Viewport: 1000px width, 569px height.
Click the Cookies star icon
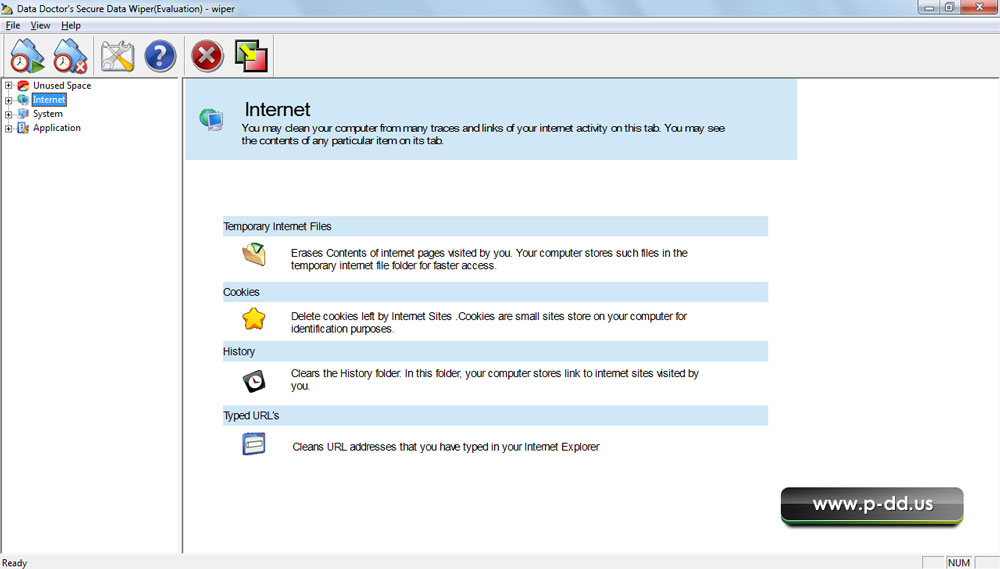(254, 318)
